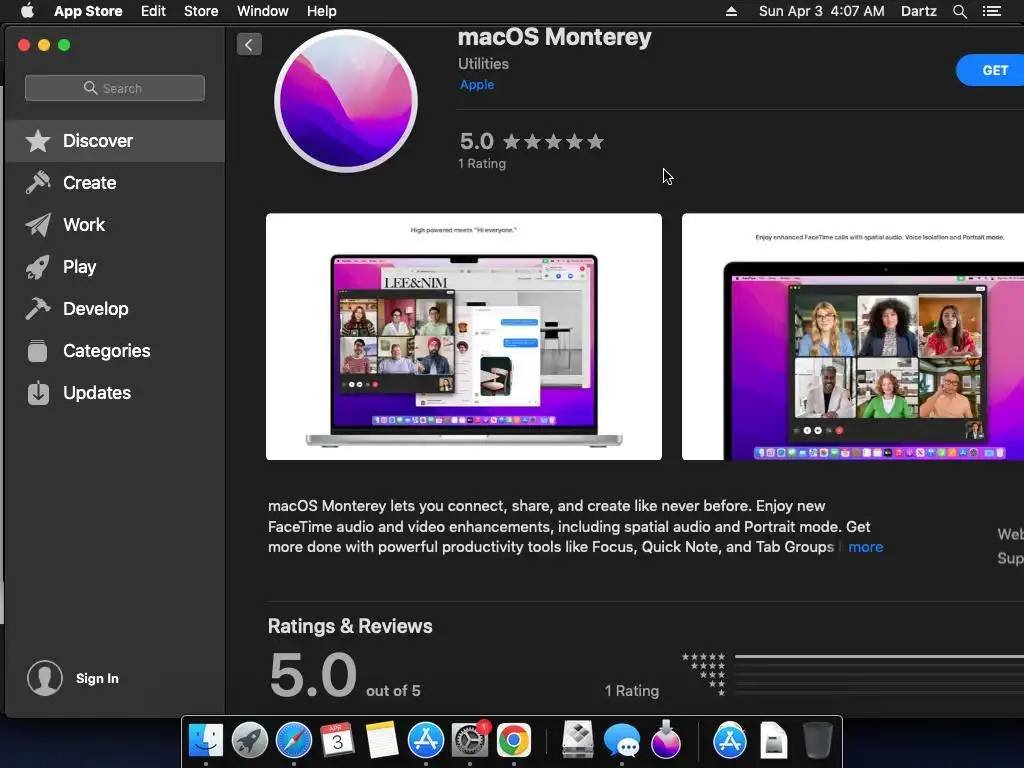This screenshot has width=1024, height=768.
Task: Open Launchpad from the Dock
Action: [249, 740]
